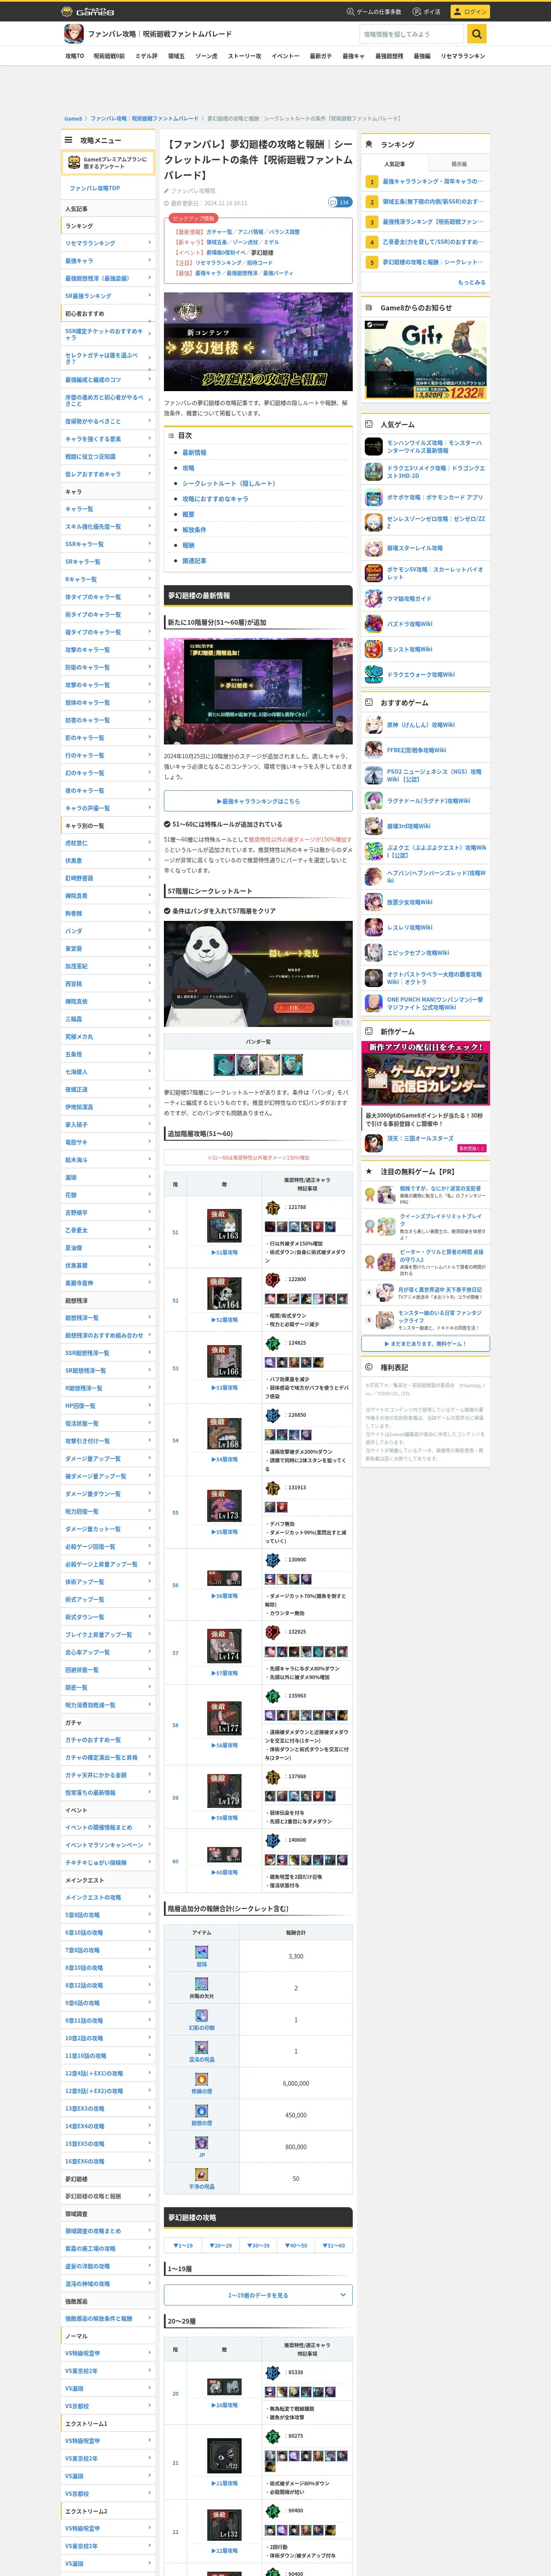The width and height of the screenshot is (551, 2576).
Task: Open the ゲームアプリ配信日カレンダー banner
Action: point(426,1072)
